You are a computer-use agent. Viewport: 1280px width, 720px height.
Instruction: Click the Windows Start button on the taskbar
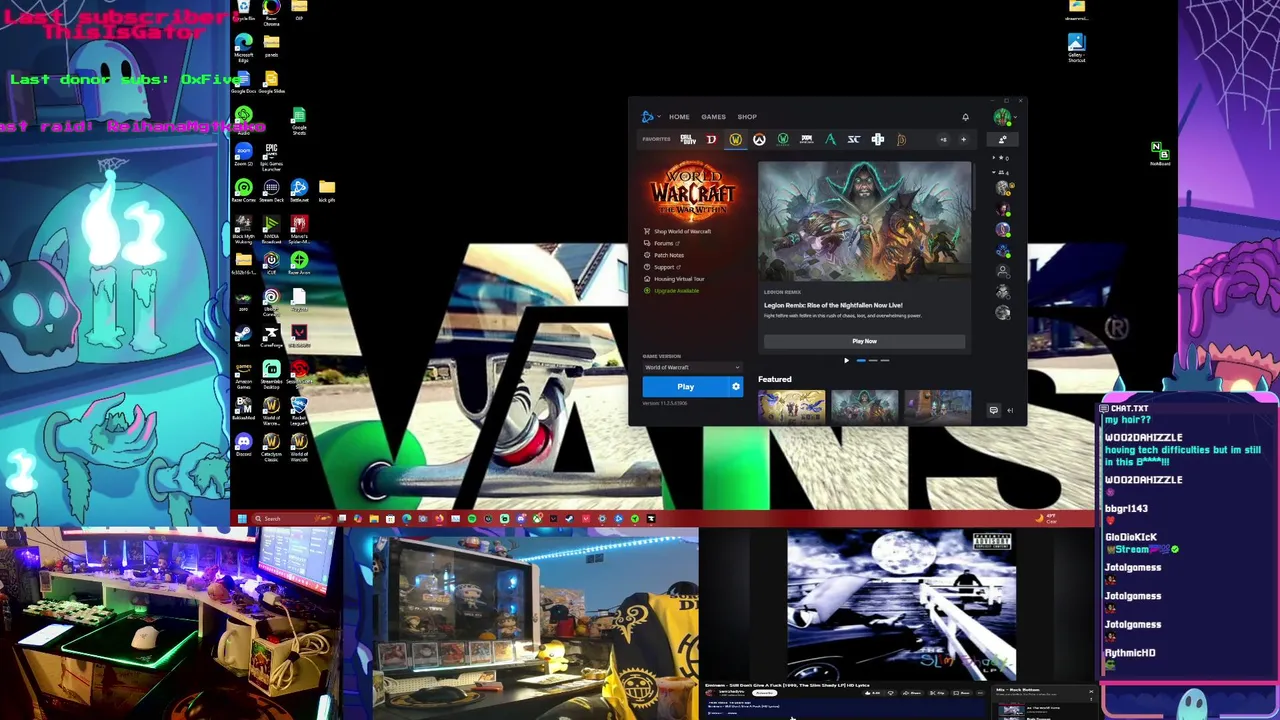[242, 518]
